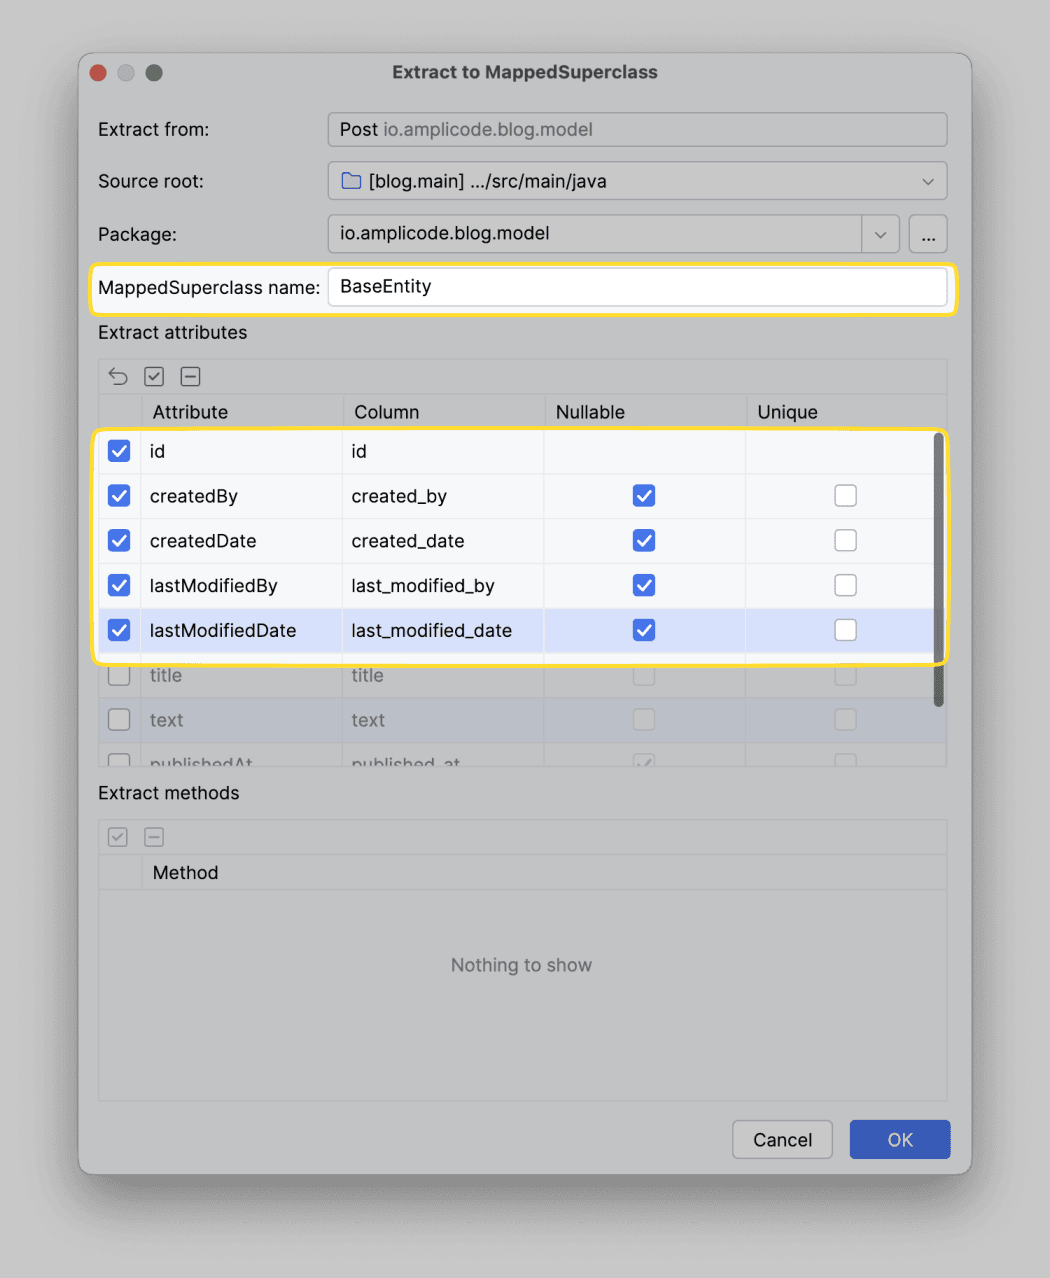
Task: Select the lastModifiedDate attribute name
Action: click(x=223, y=630)
